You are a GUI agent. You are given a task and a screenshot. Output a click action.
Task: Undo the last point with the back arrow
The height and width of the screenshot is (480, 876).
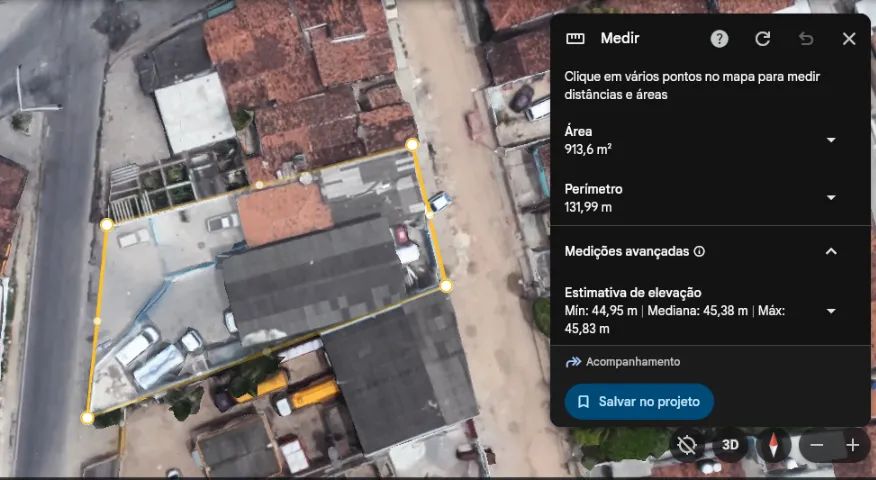pos(806,39)
